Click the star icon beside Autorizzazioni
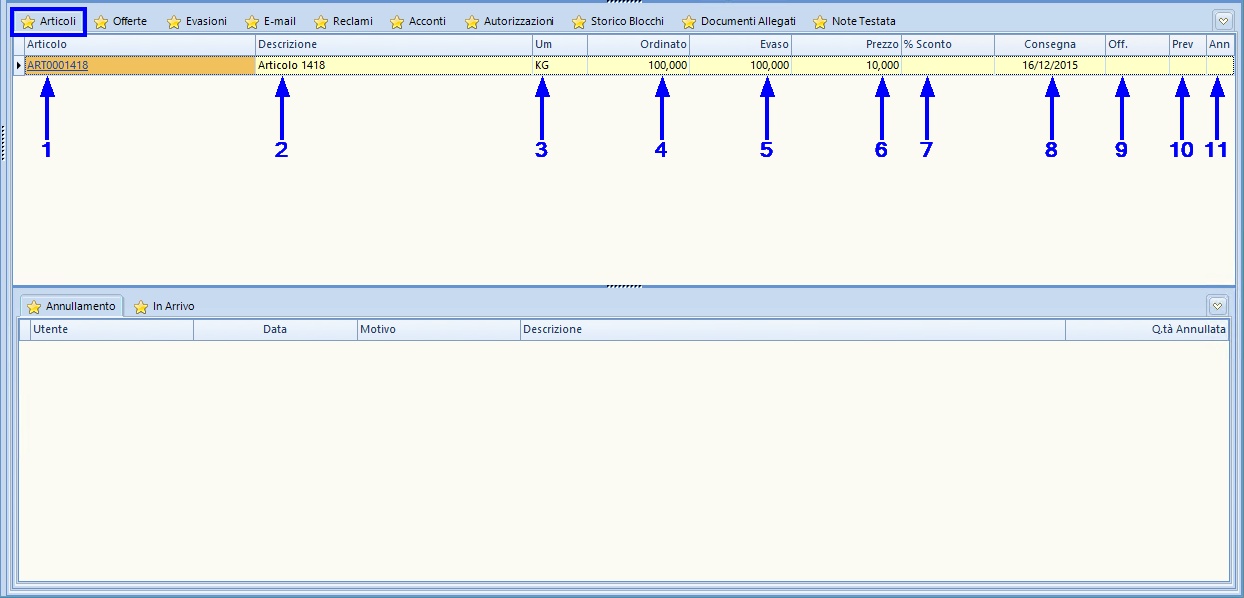Screen dimensions: 1244x598 pyautogui.click(x=472, y=22)
